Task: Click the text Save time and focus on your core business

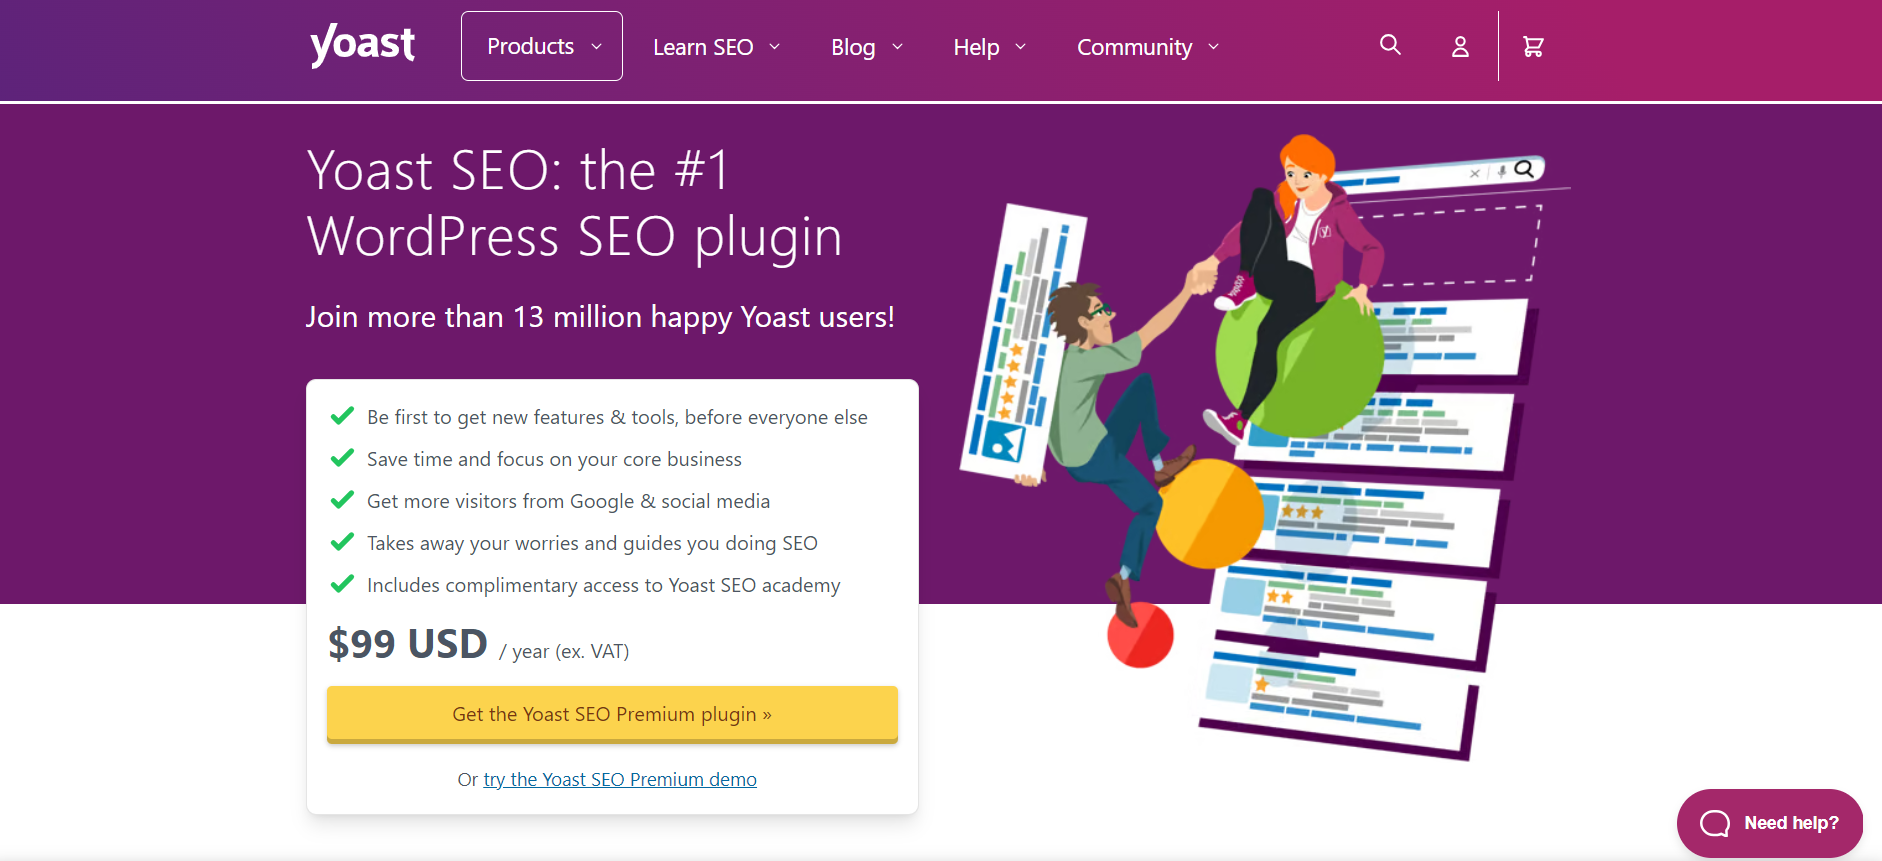Action: pyautogui.click(x=554, y=459)
